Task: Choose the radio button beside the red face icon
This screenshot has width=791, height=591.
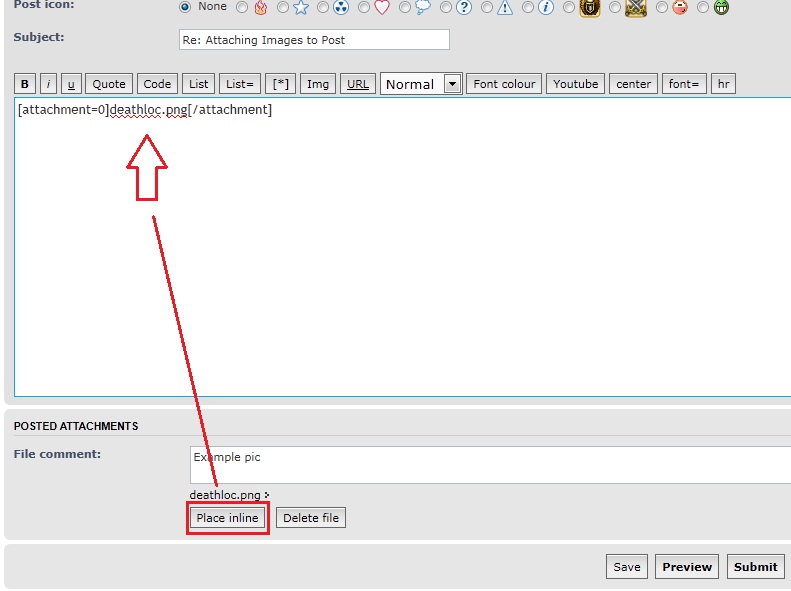Action: pos(662,7)
